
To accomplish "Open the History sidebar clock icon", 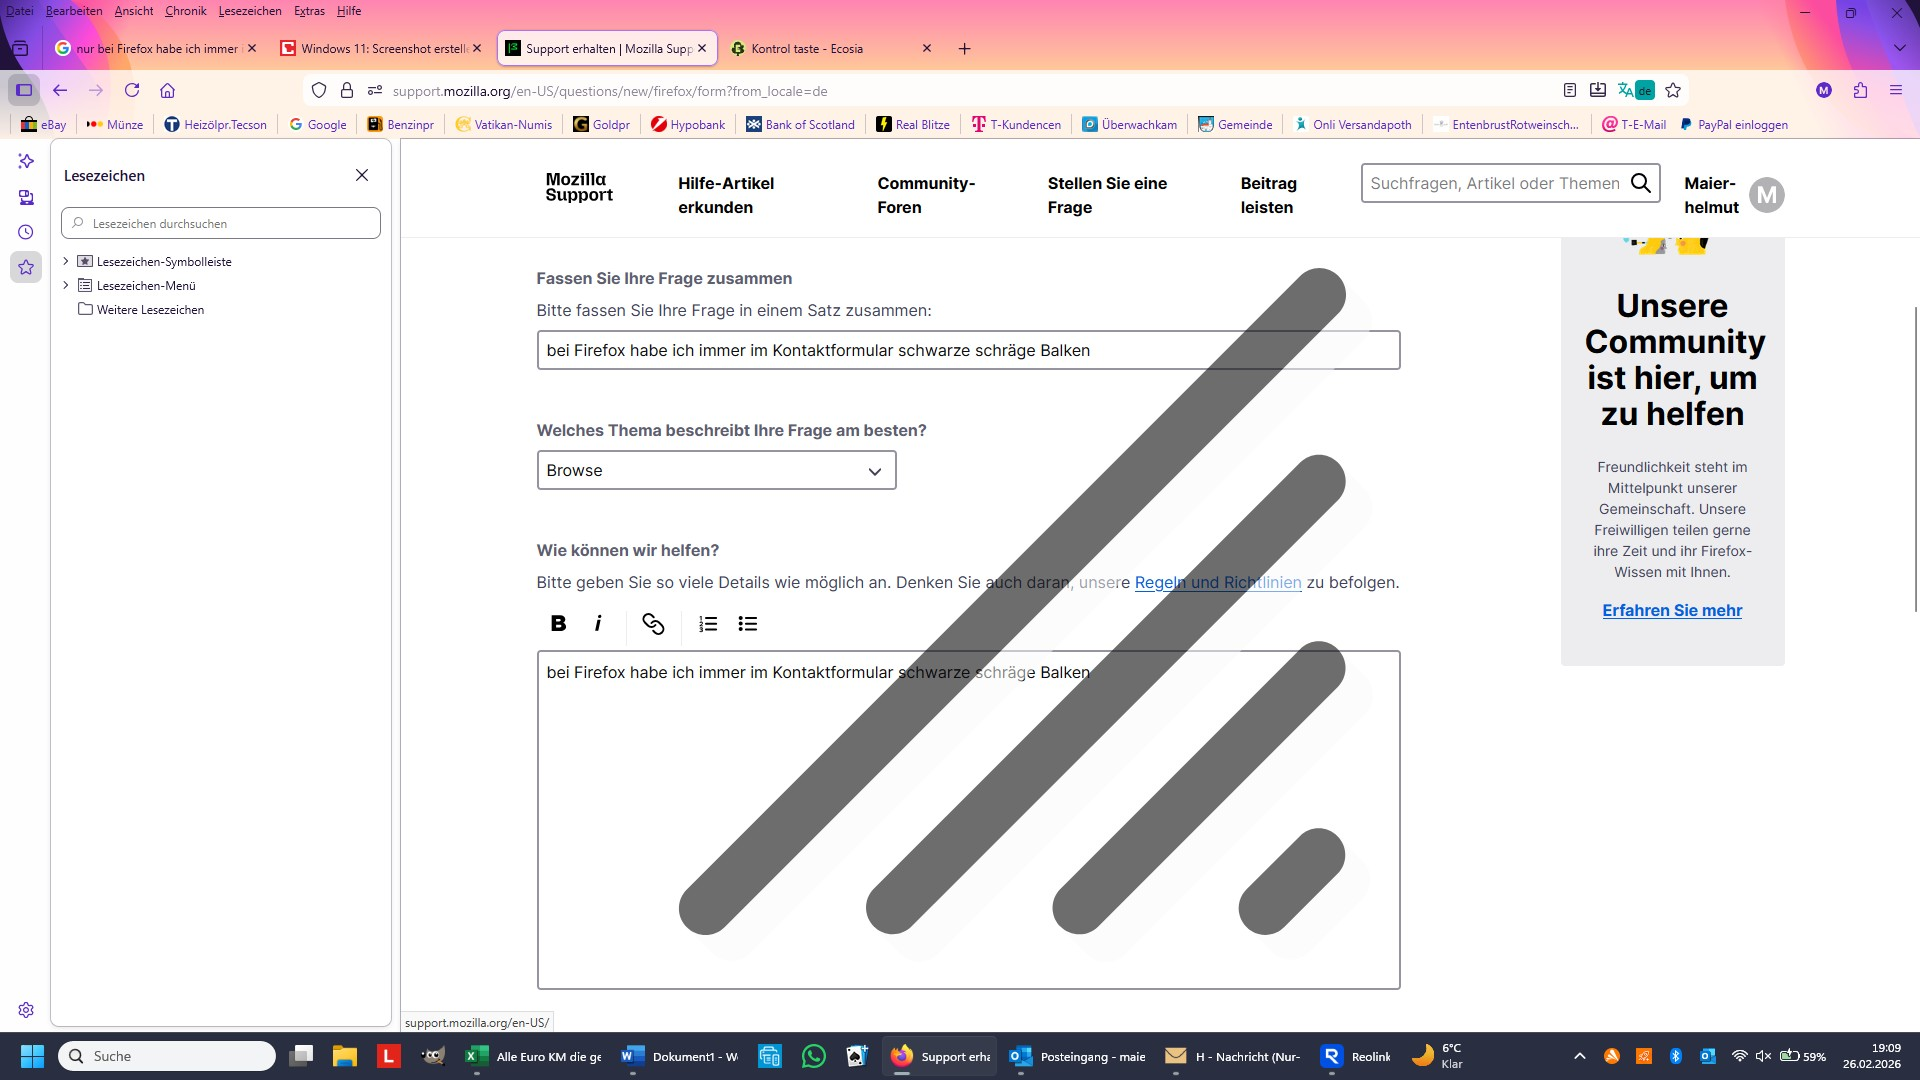I will (x=26, y=232).
